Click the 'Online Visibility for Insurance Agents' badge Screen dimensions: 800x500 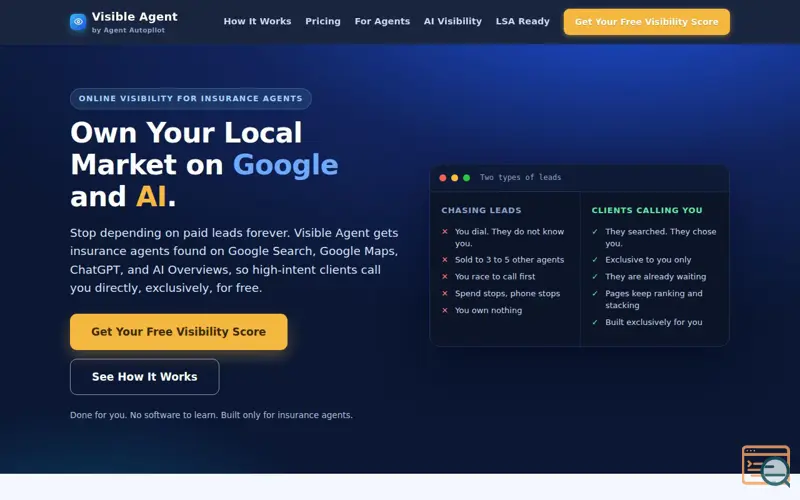point(191,98)
